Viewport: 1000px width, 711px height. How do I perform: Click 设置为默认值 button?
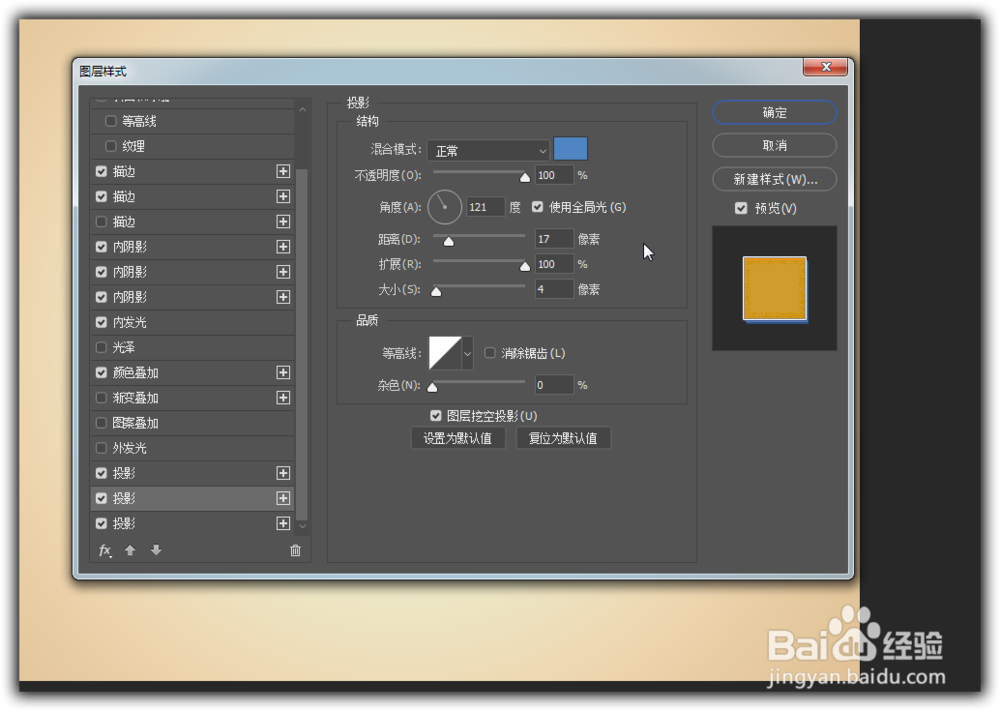point(458,438)
